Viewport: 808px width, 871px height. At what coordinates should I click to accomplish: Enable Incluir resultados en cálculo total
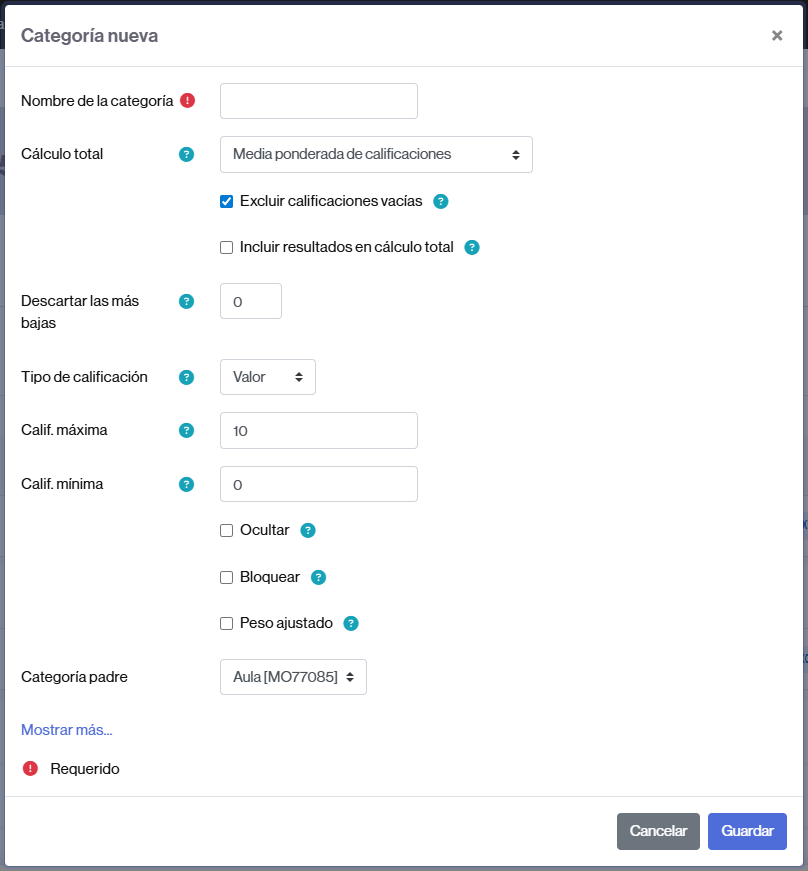(x=227, y=248)
